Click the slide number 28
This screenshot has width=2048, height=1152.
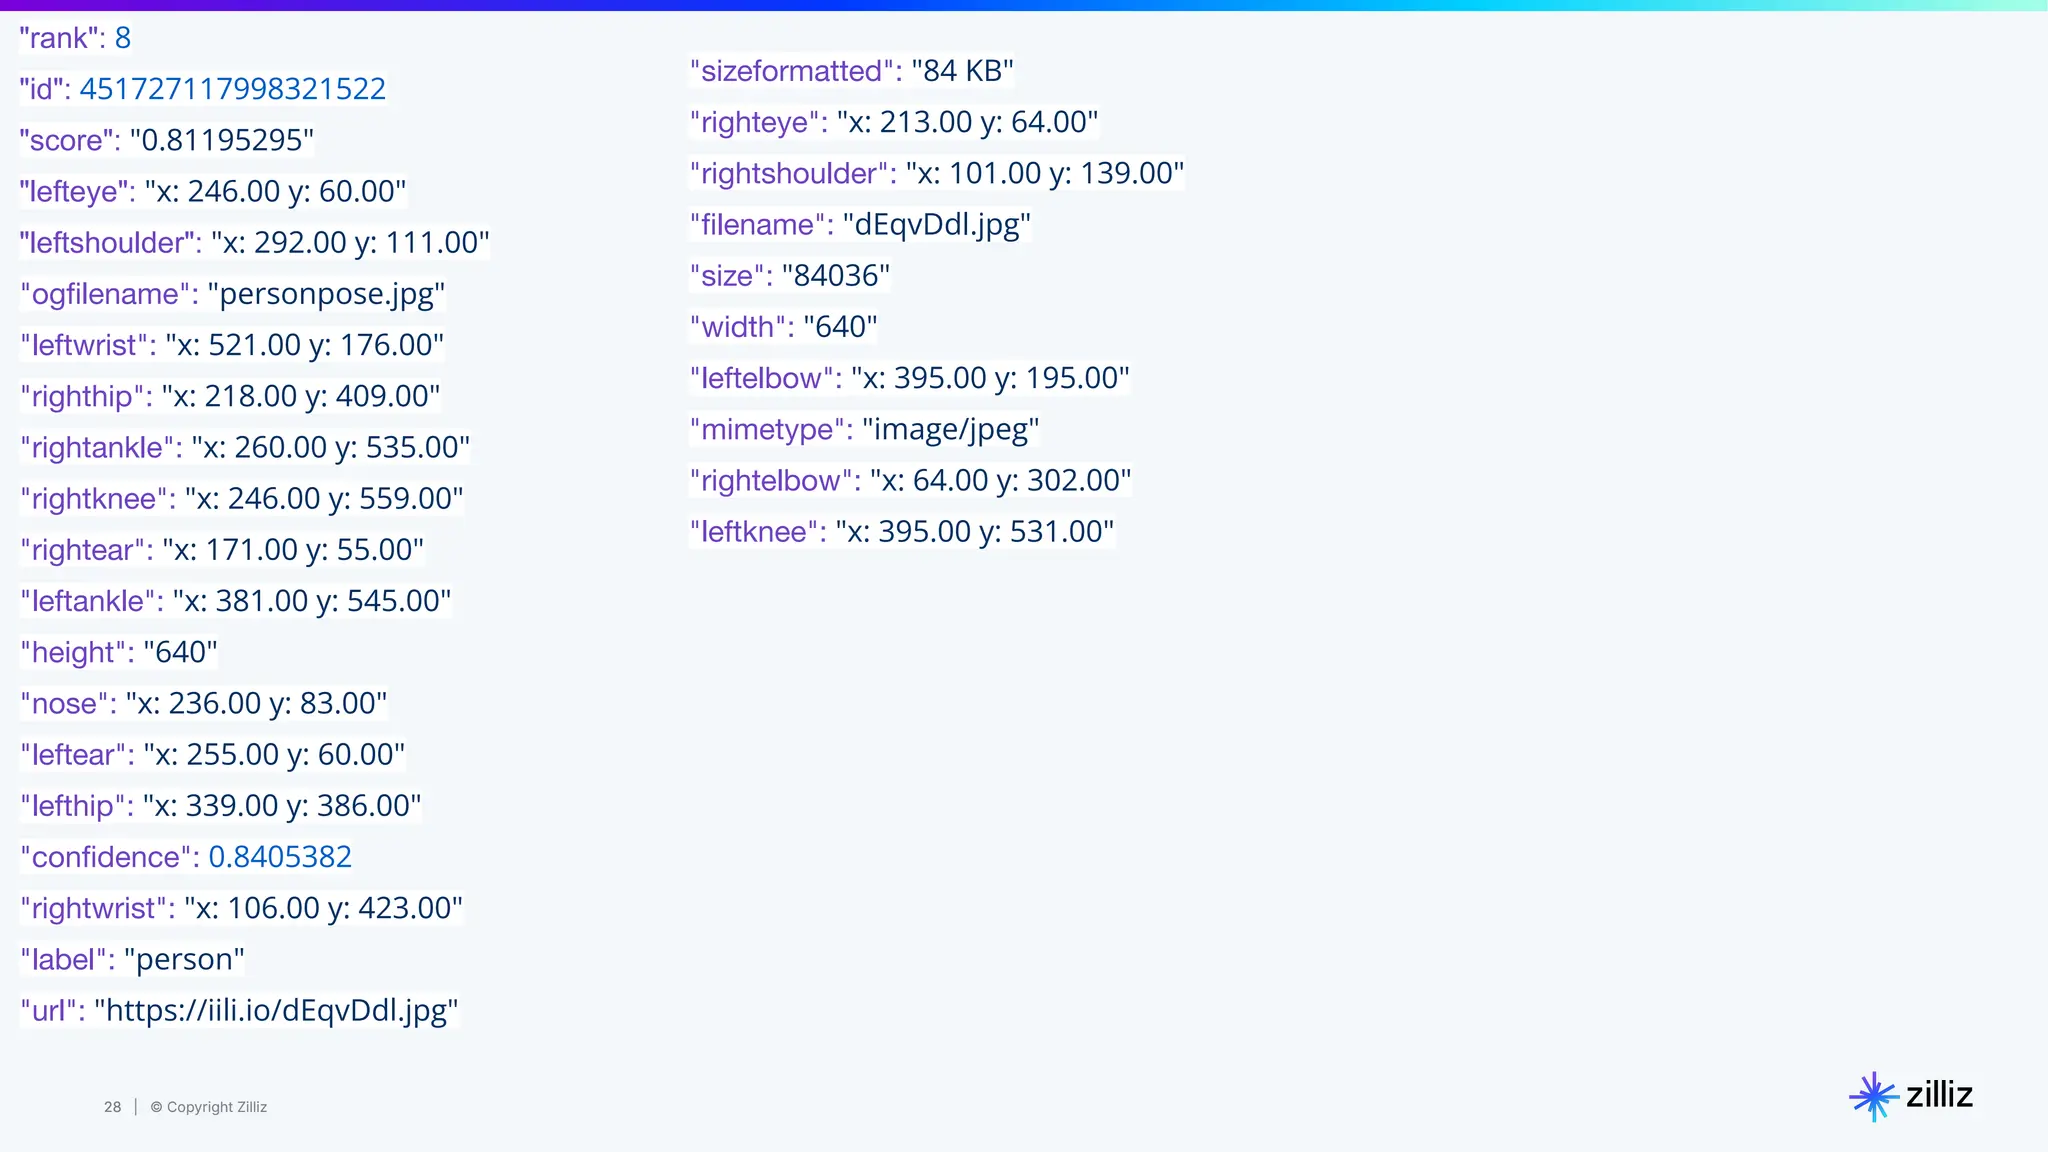coord(112,1107)
